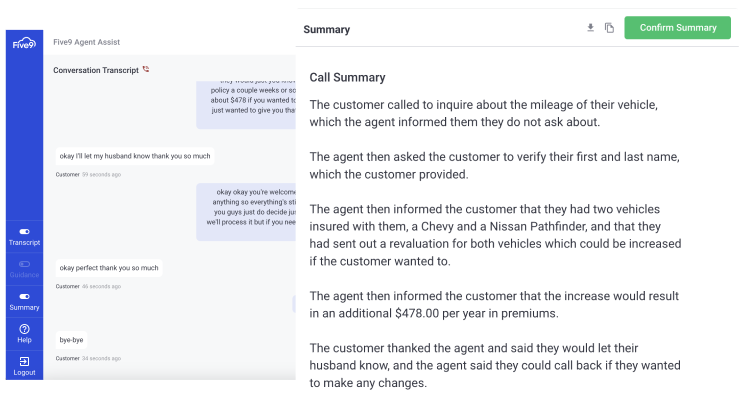Click the red phone call icon
Viewport: 748px width, 410px height.
tap(146, 69)
